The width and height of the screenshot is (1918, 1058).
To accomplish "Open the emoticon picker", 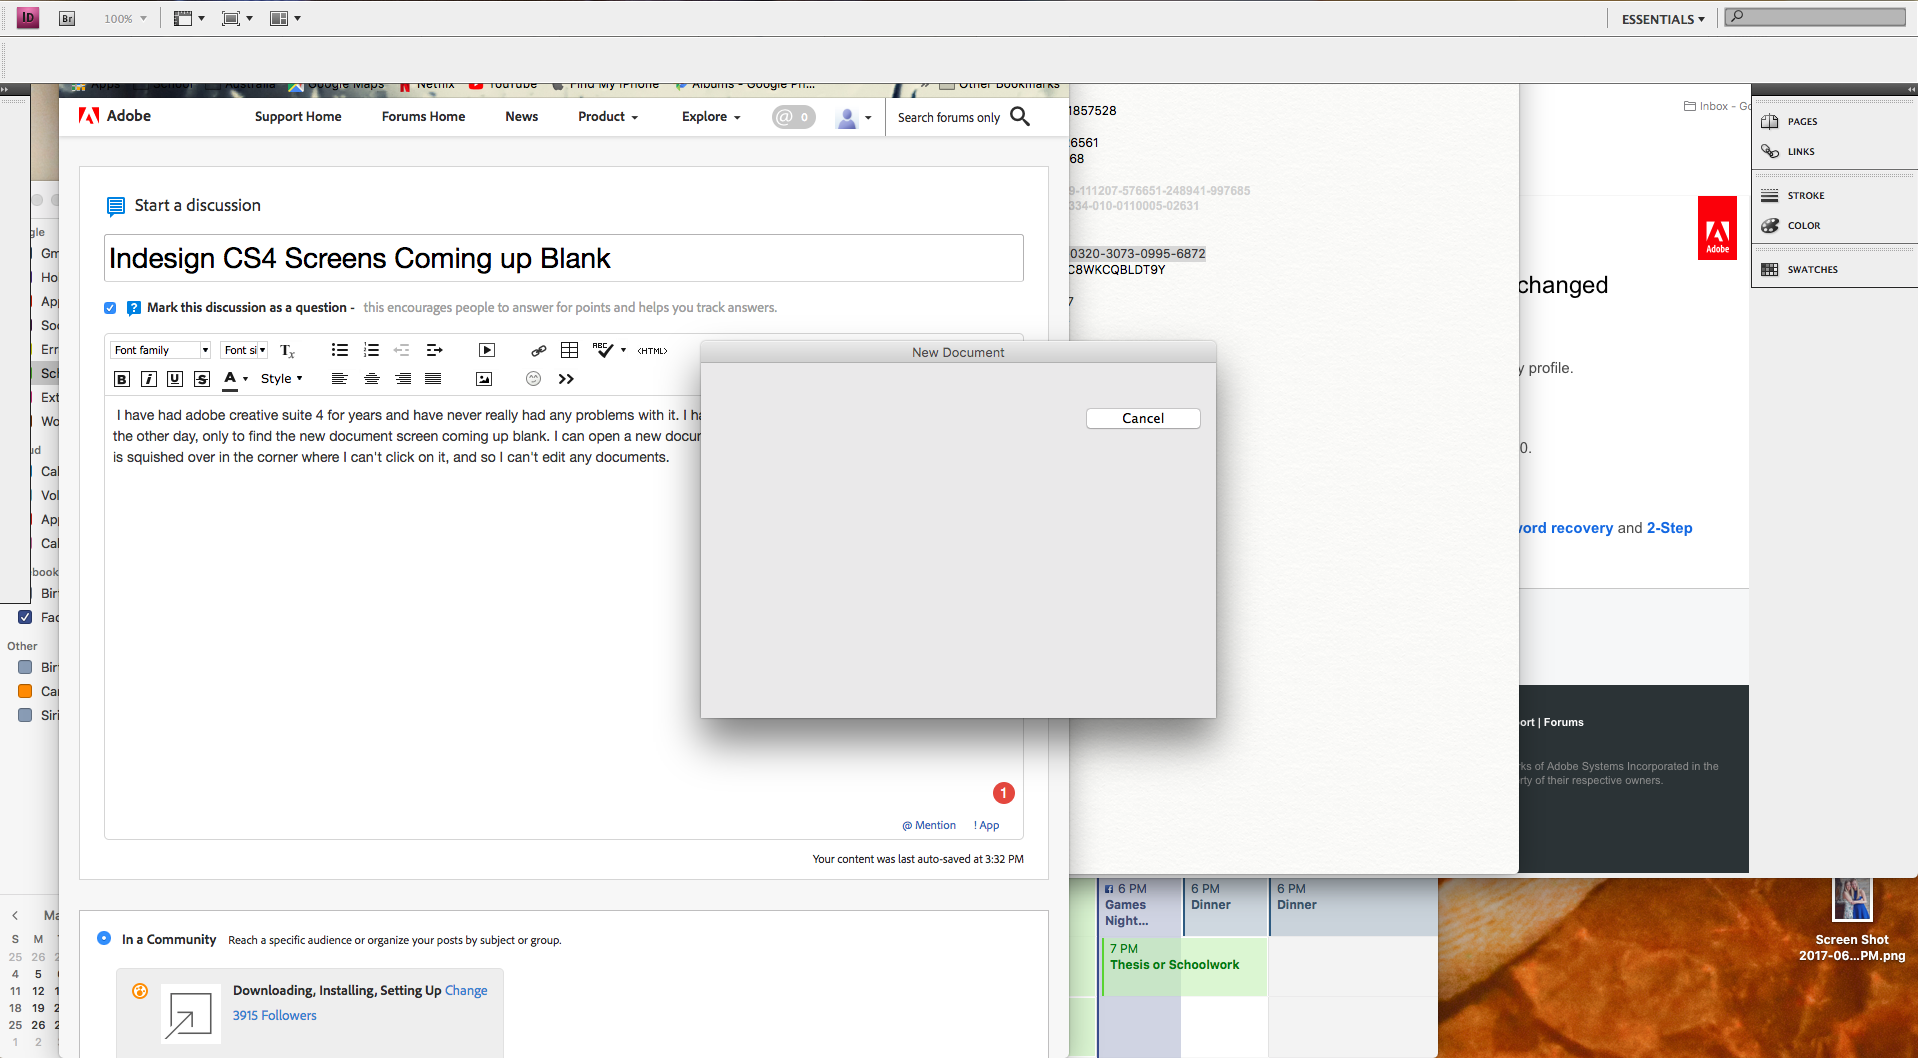I will point(533,379).
